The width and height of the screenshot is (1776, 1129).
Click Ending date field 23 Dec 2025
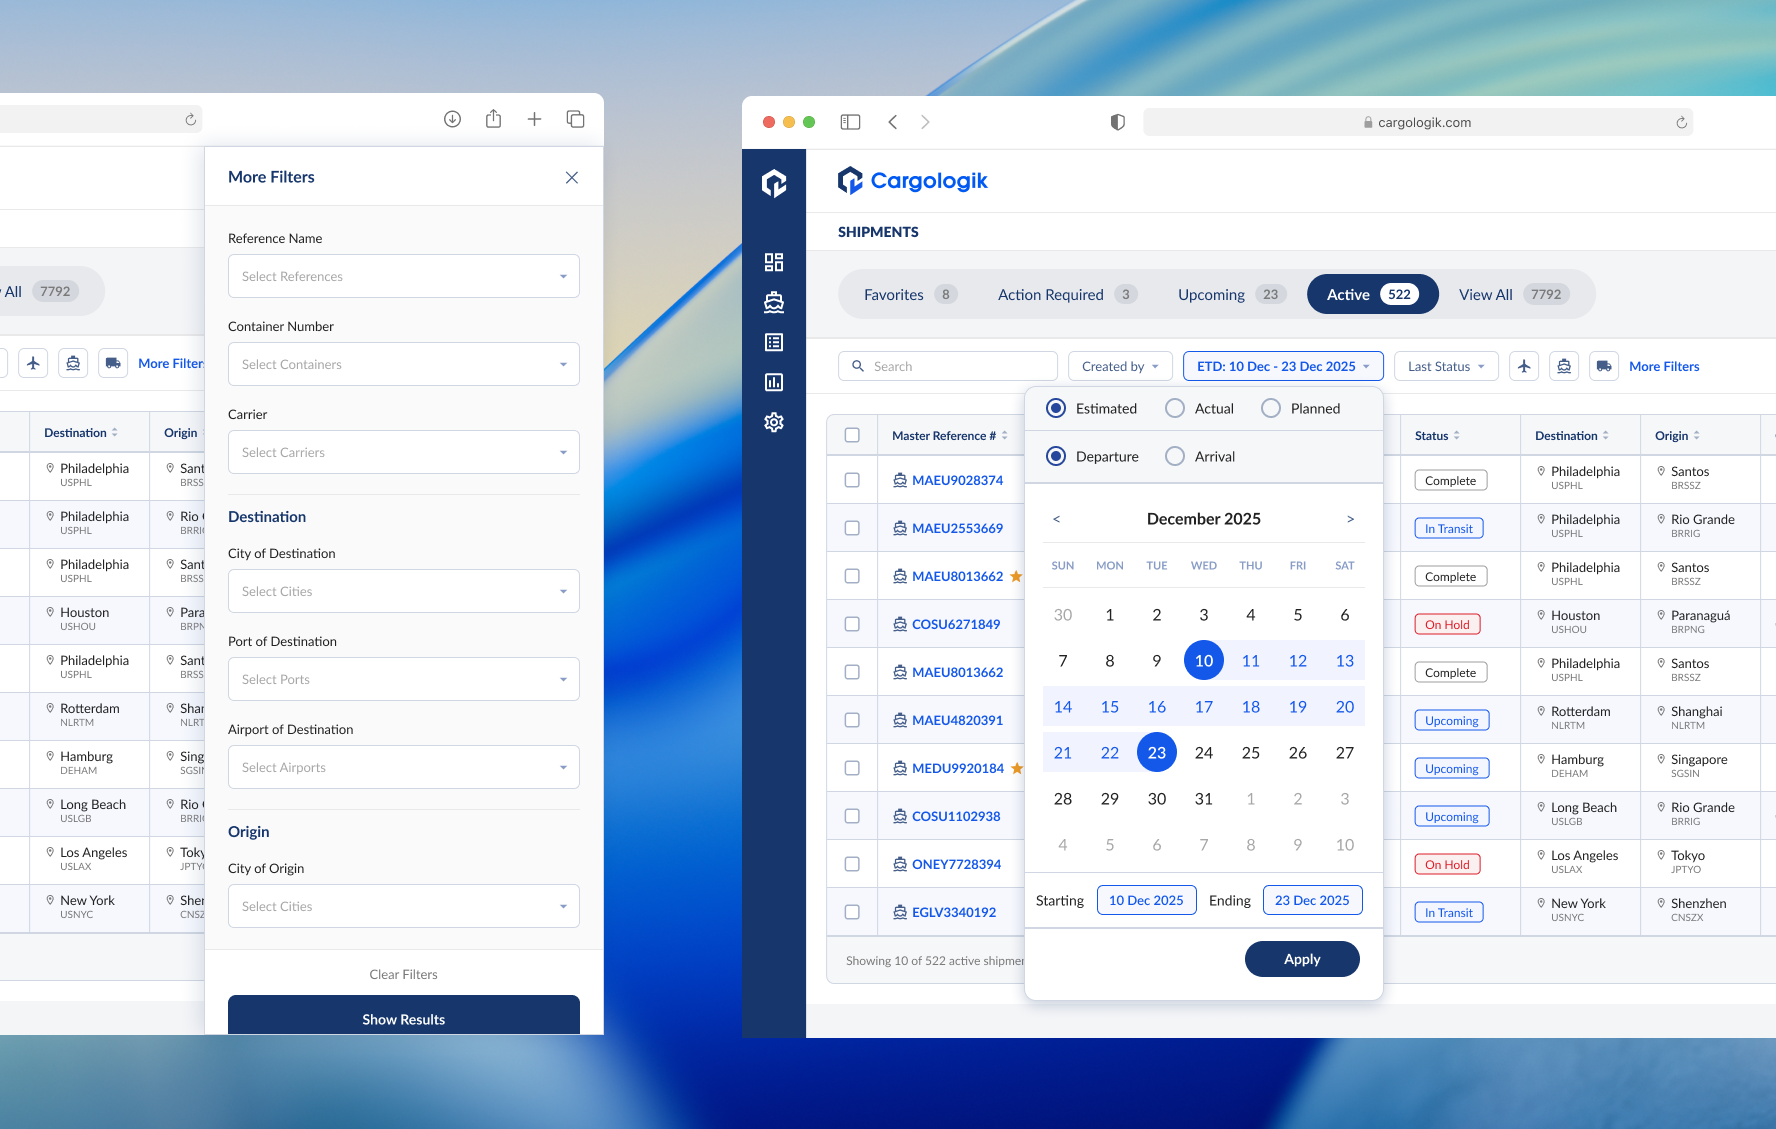1312,900
